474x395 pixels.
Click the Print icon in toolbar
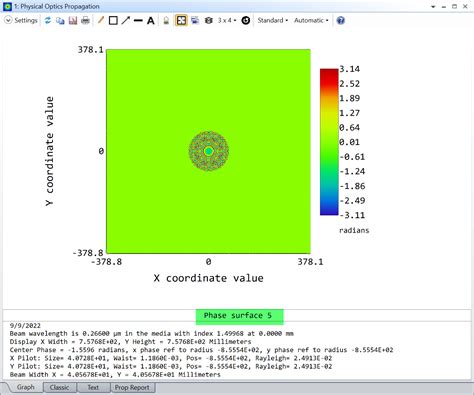point(85,21)
